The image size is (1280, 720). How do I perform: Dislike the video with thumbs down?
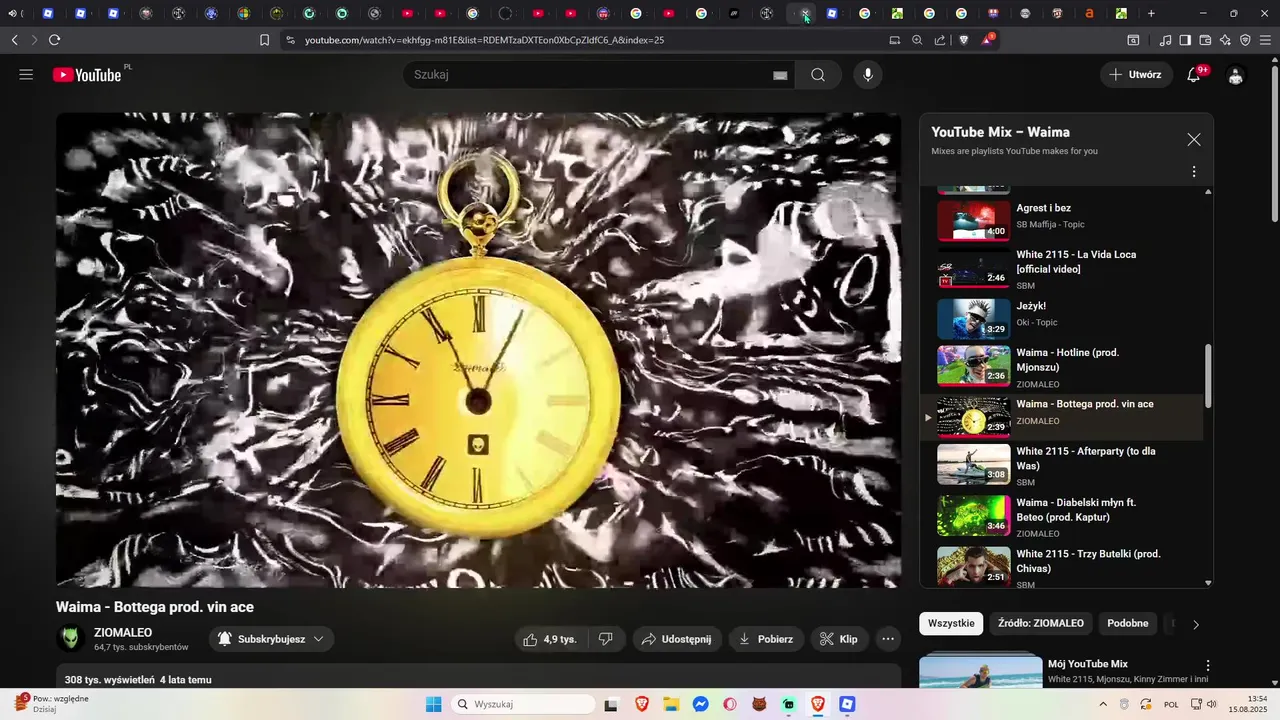[606, 639]
